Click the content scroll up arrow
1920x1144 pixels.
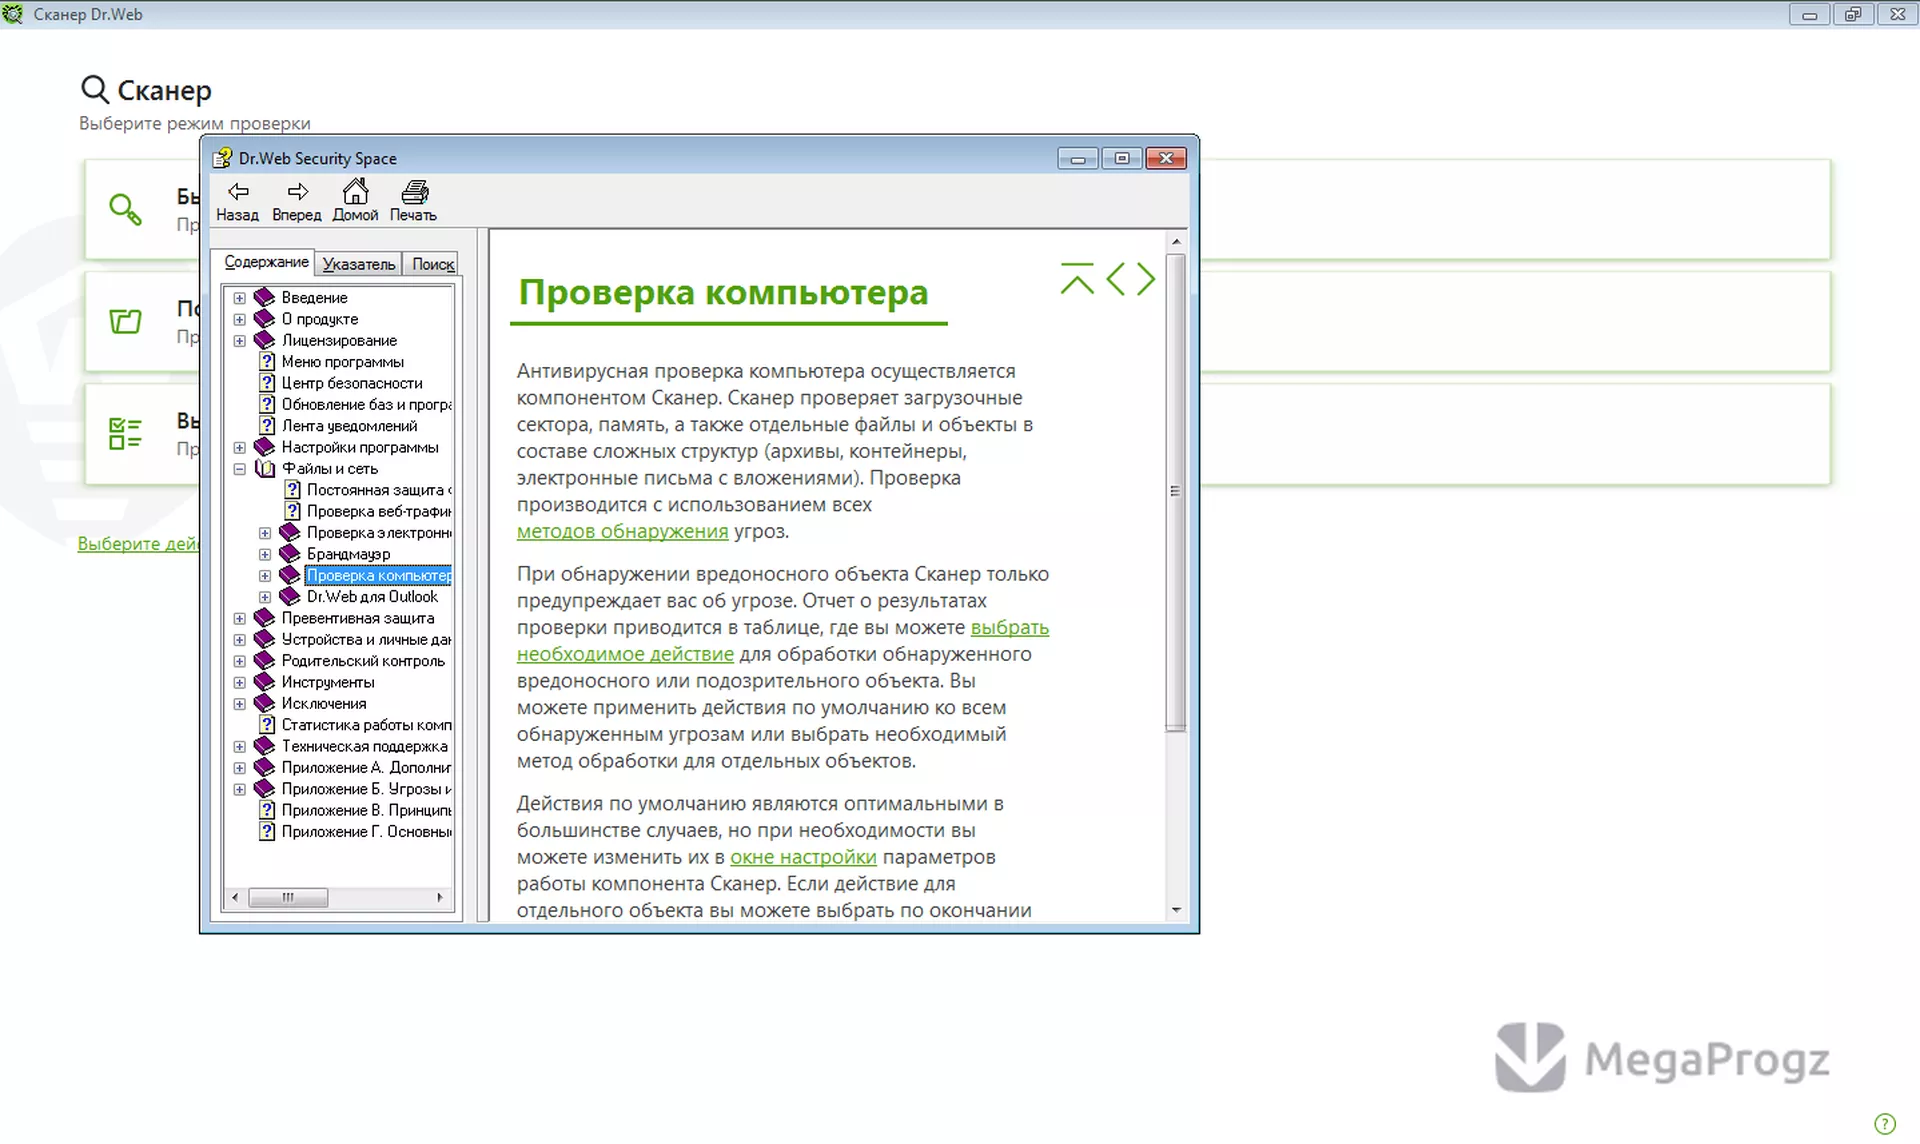click(x=1176, y=241)
